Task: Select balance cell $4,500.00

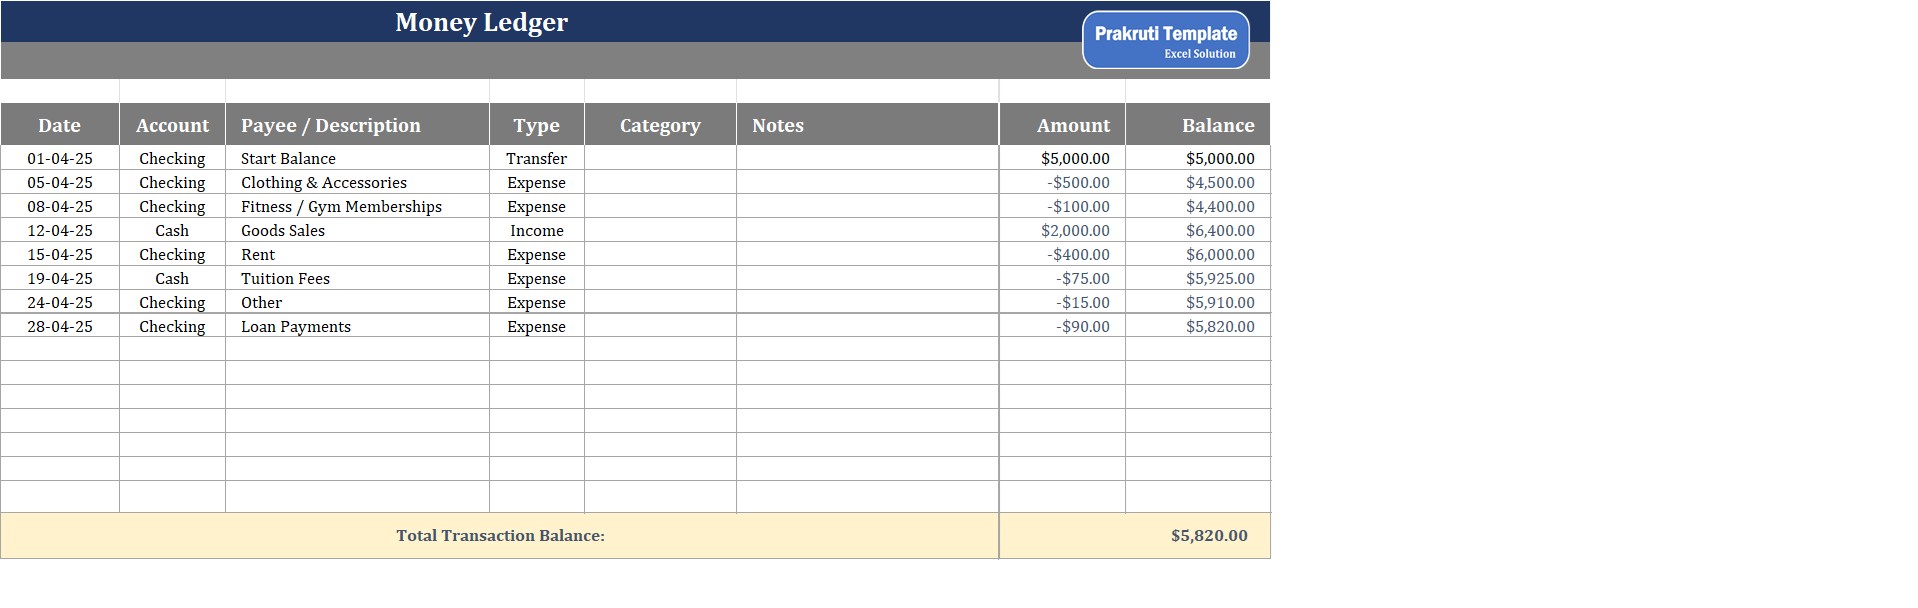Action: pos(1198,182)
